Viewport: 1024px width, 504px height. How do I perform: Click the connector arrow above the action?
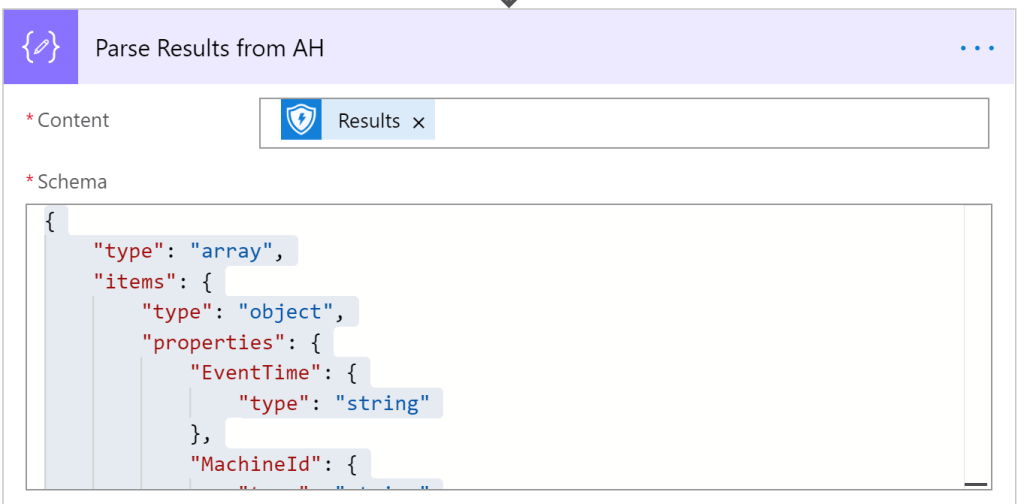[x=509, y=4]
